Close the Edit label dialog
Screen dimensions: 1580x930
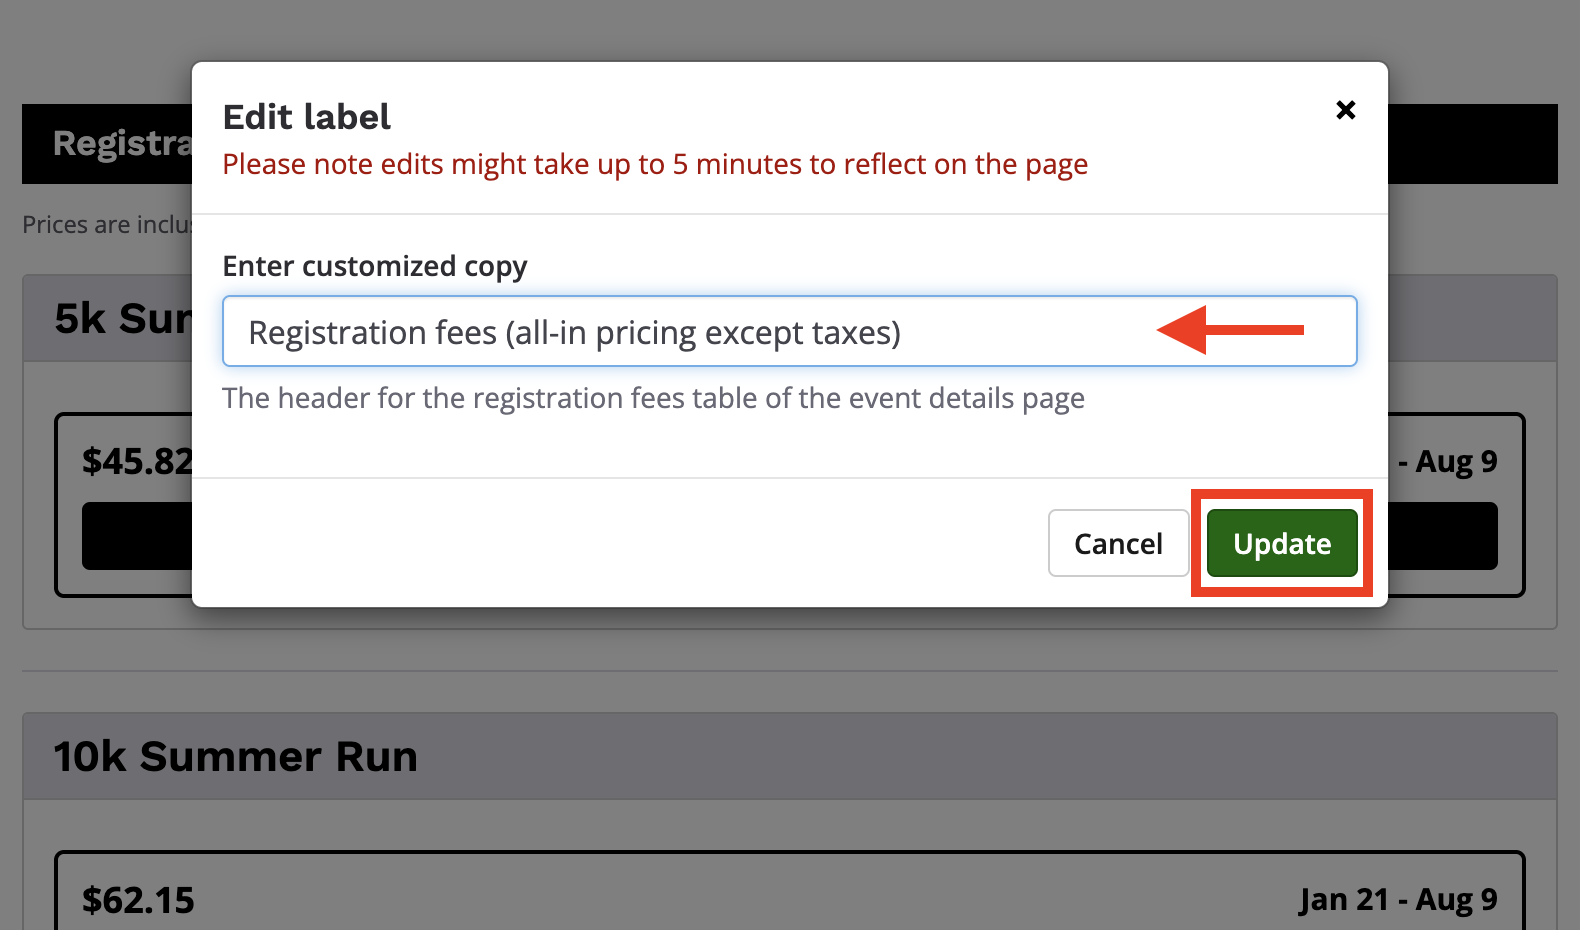coord(1345,110)
